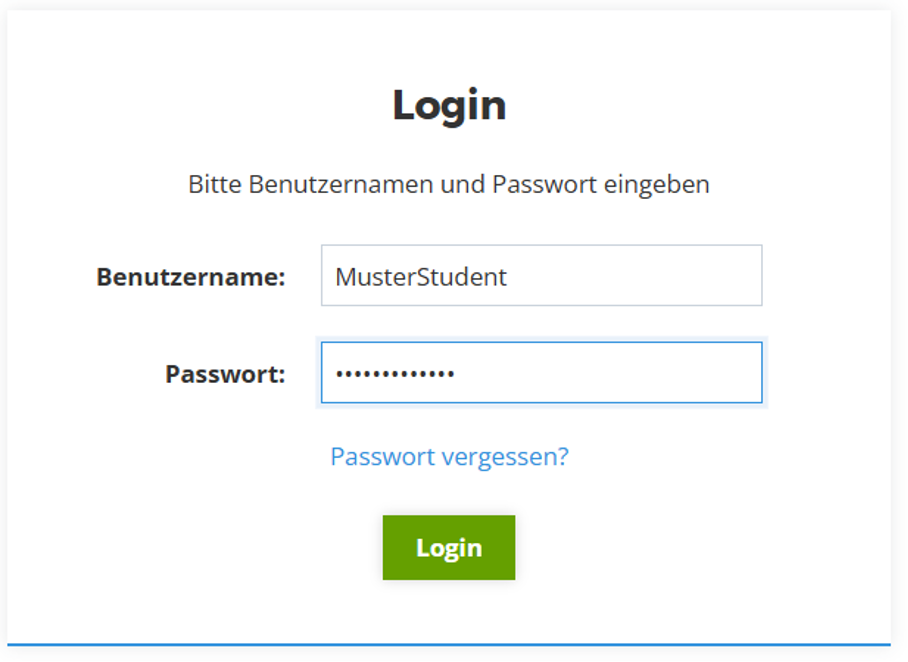Click the white text on the green button
This screenshot has width=908, height=662.
coord(449,548)
